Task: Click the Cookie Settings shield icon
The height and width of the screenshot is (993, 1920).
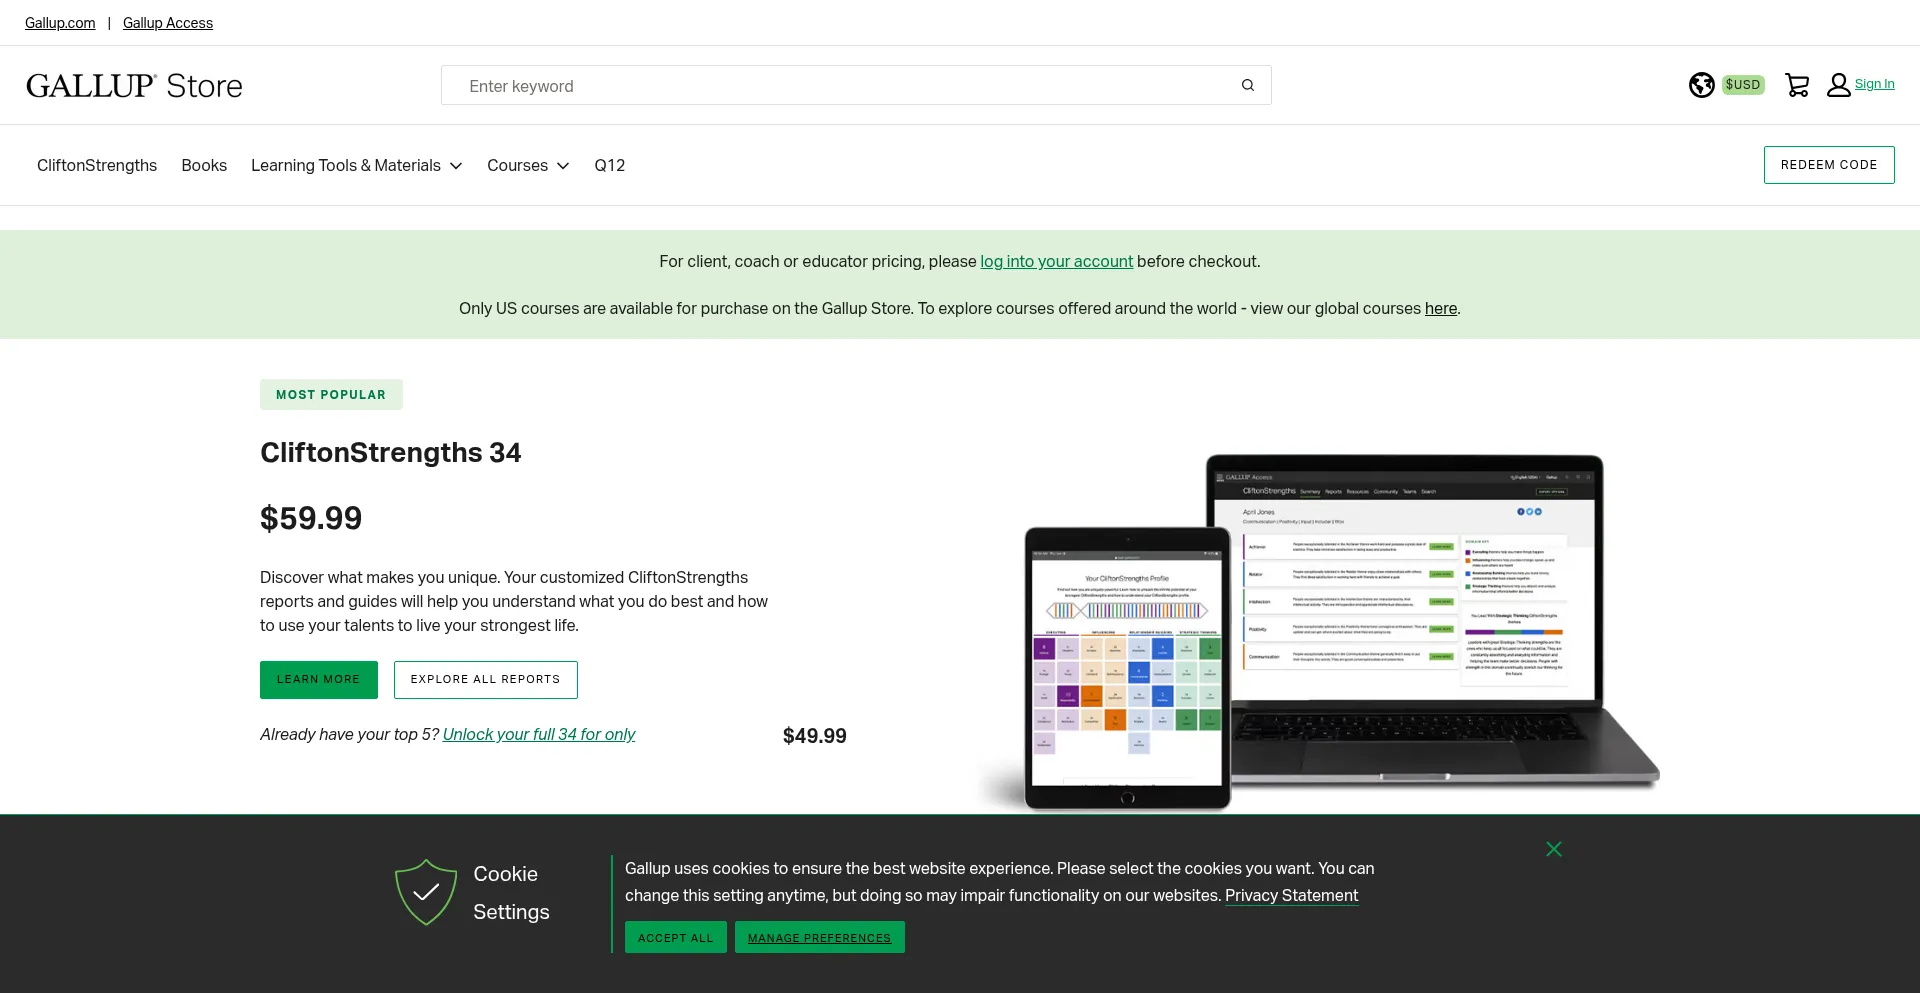Action: click(426, 892)
